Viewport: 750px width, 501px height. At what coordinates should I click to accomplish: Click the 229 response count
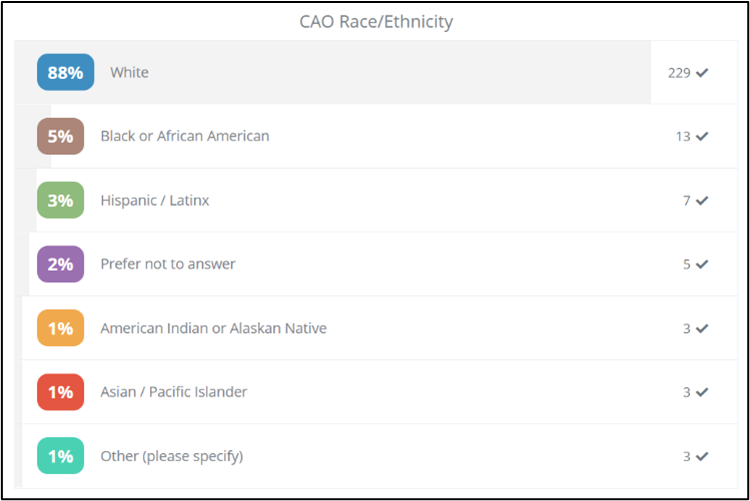679,73
